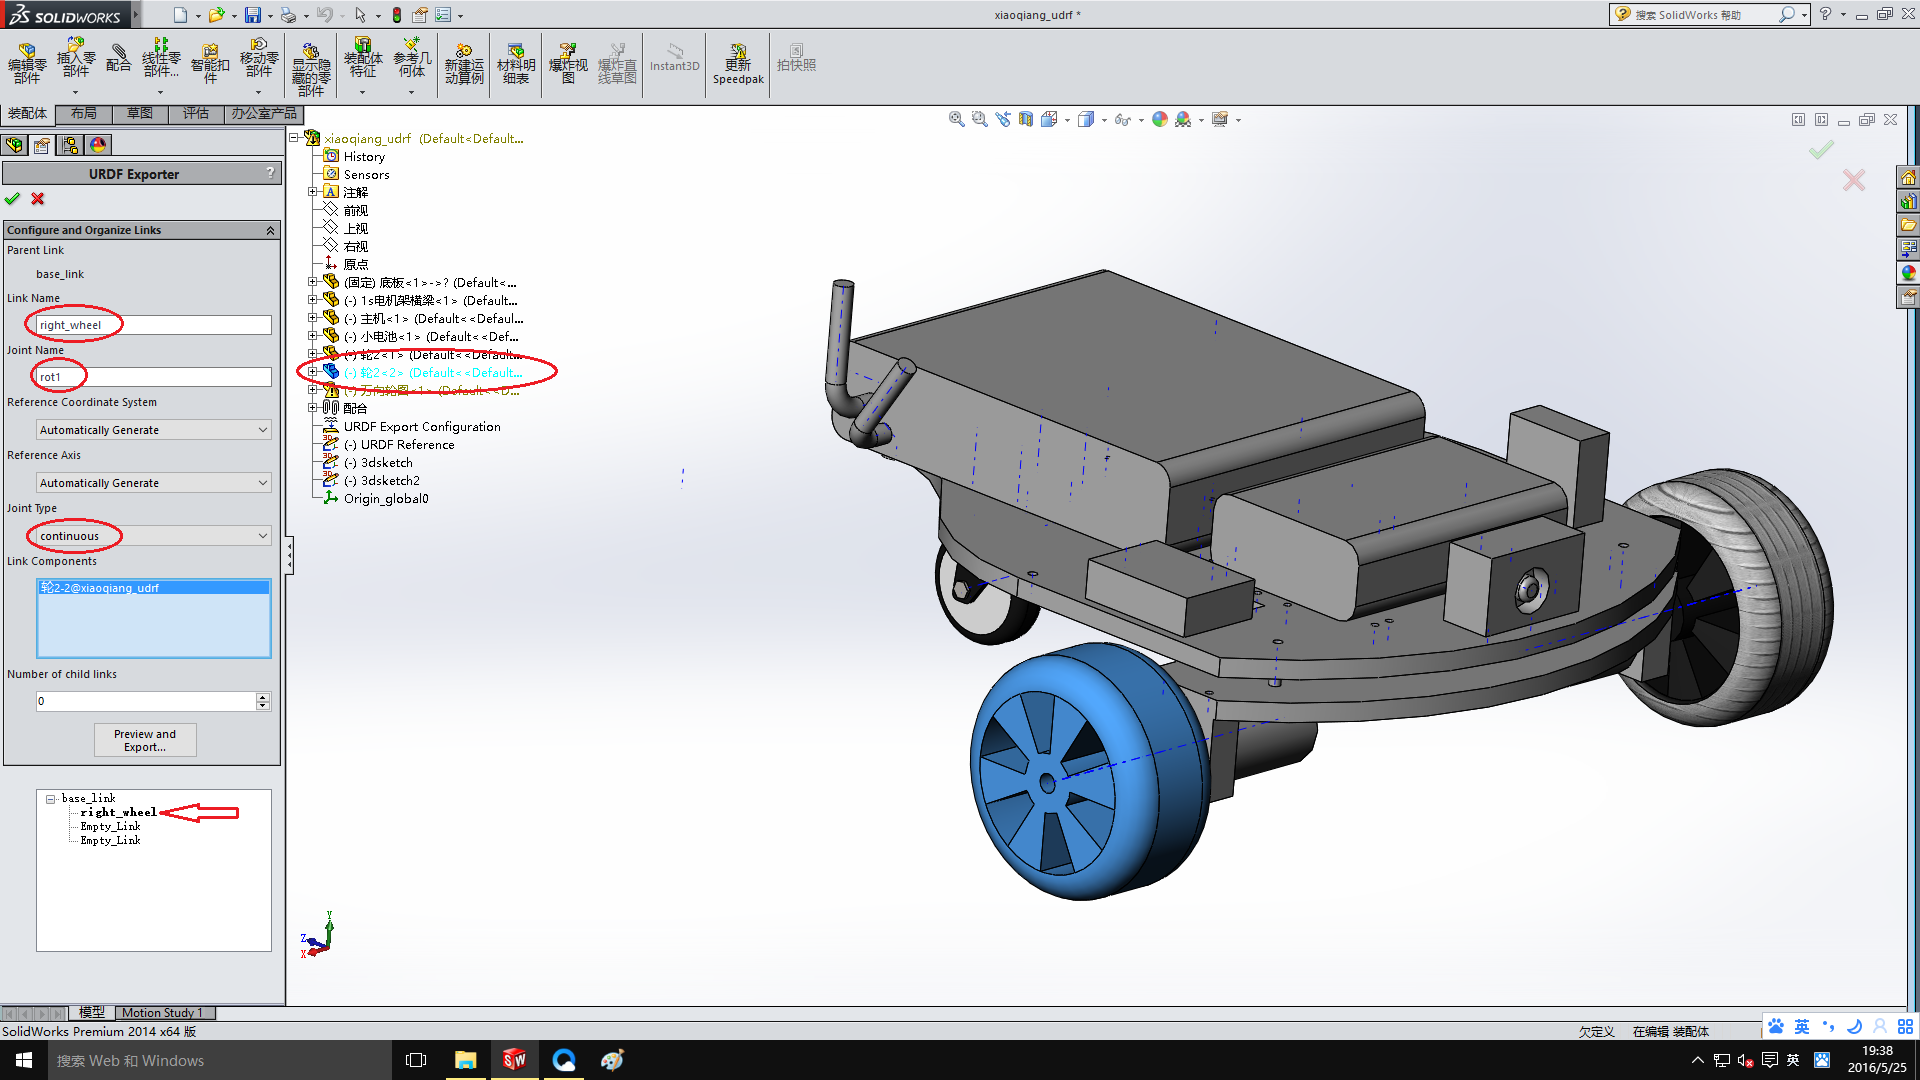Click Preview and Export button
Viewport: 1920px width, 1080px height.
pyautogui.click(x=144, y=740)
